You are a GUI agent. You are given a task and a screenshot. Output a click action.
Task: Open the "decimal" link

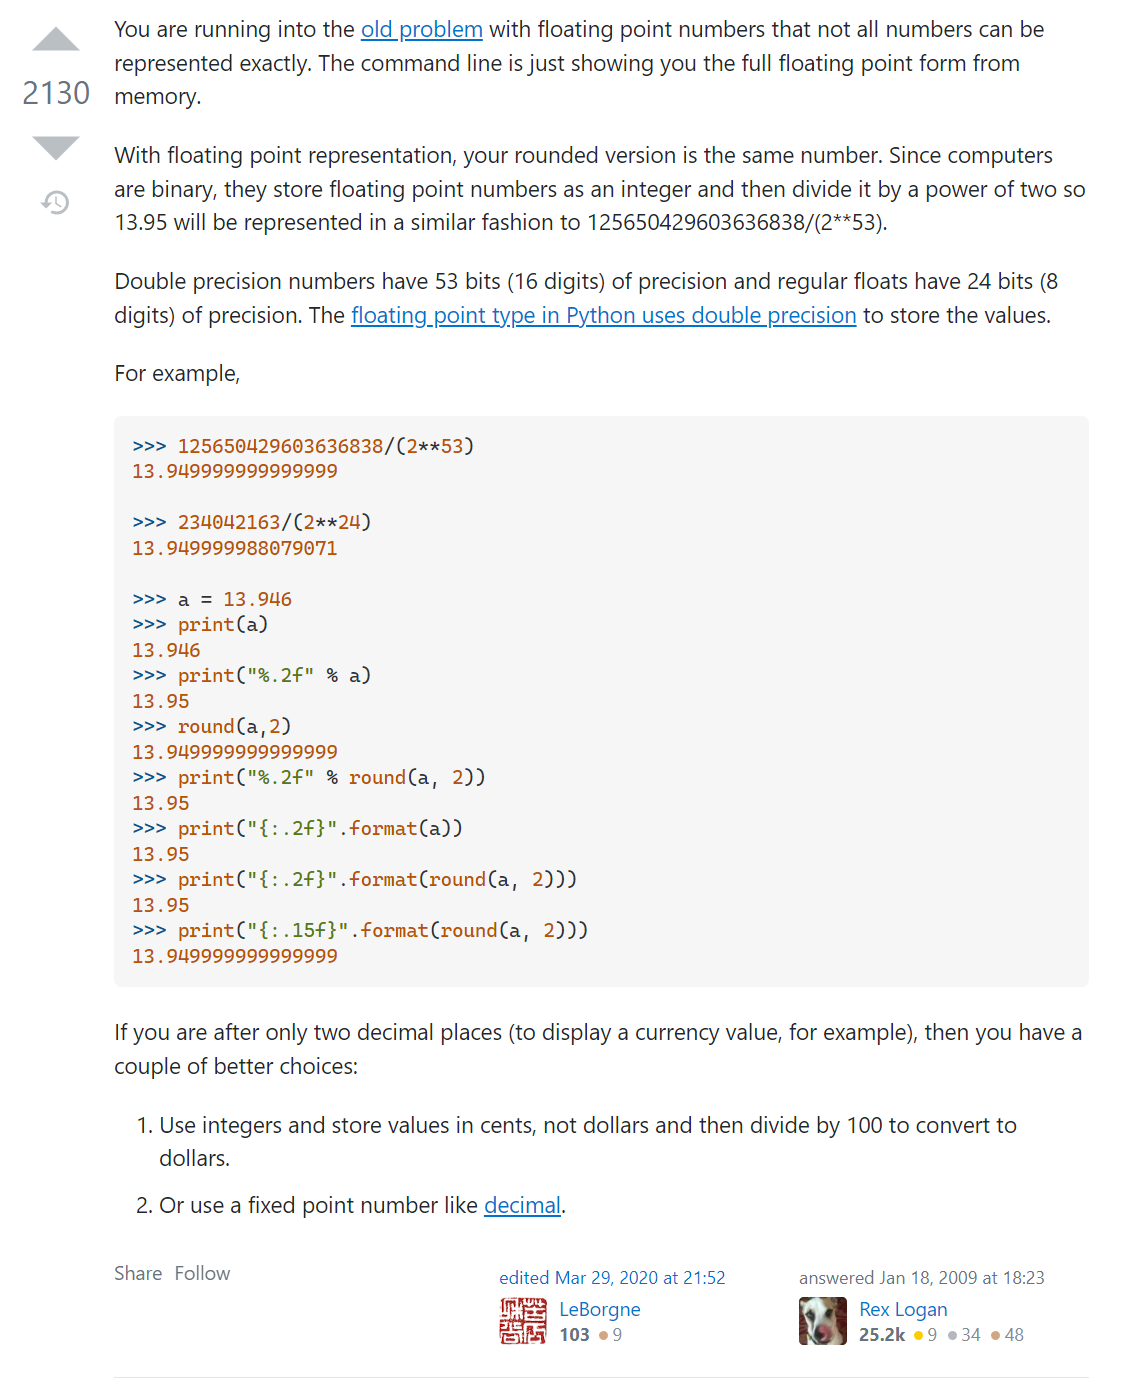pos(522,1206)
